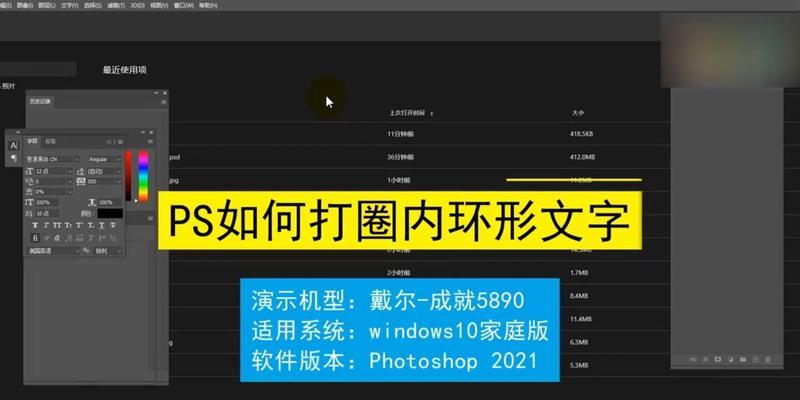Expand the 0% scaling dropdown arrow
Viewport: 800px width, 400px height.
pos(70,191)
